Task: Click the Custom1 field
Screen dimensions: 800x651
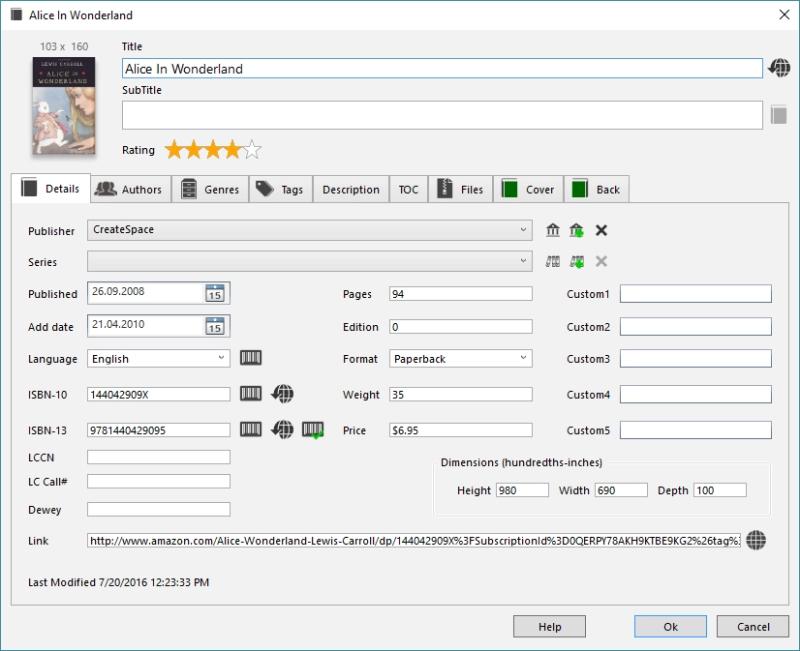Action: [x=695, y=294]
